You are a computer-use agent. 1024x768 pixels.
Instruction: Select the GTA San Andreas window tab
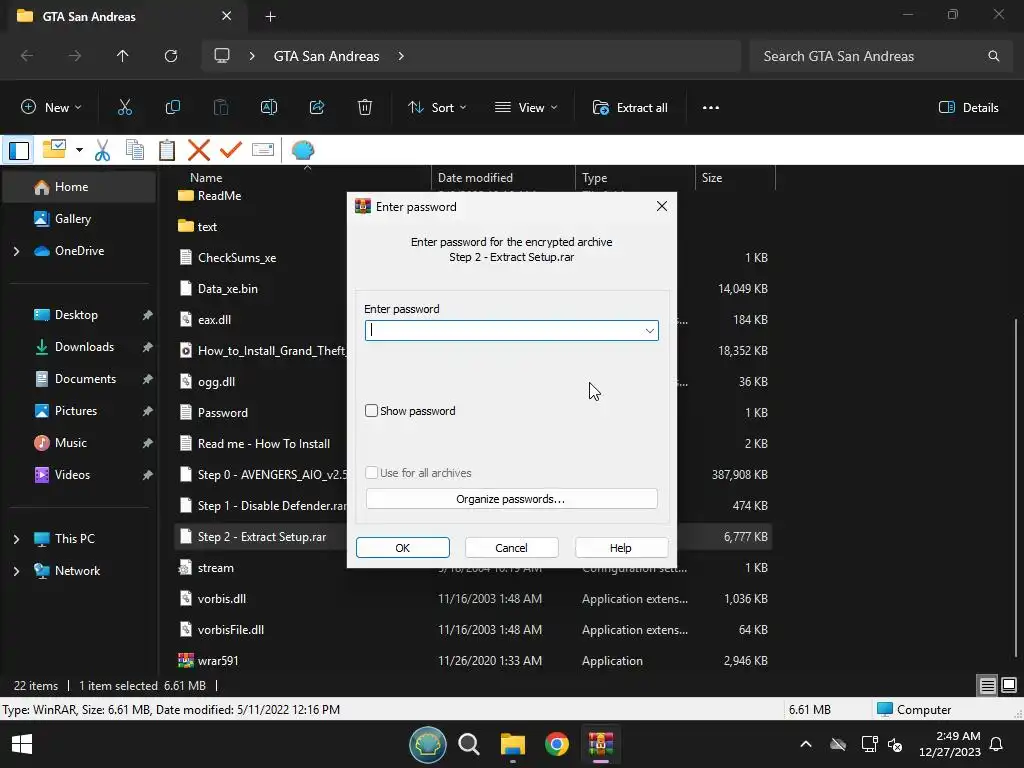coord(127,16)
